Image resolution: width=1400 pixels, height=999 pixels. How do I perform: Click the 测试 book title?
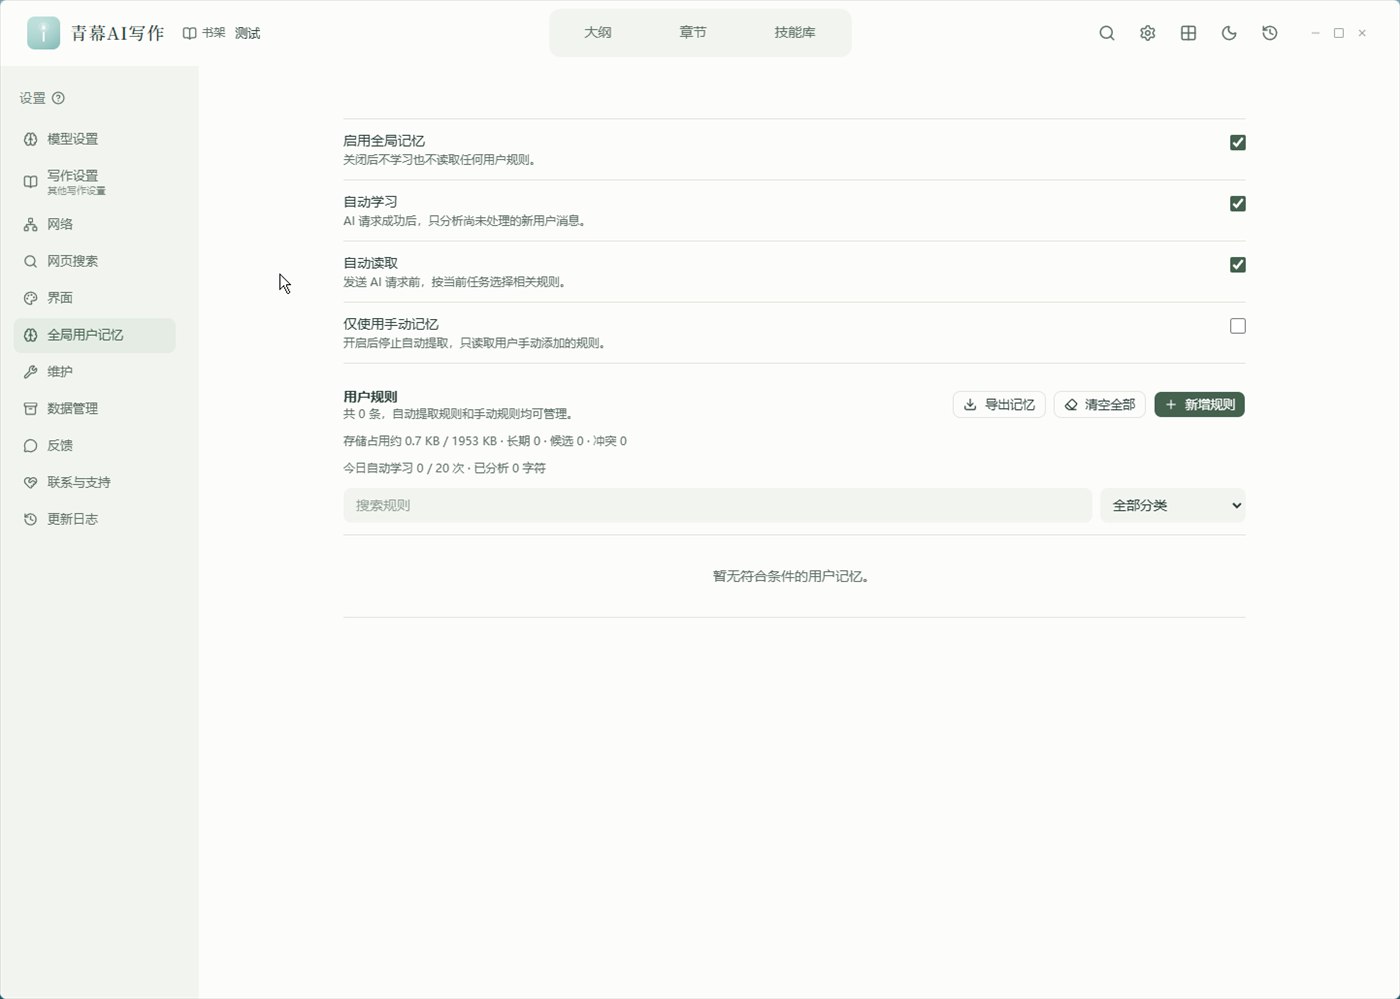click(x=248, y=33)
